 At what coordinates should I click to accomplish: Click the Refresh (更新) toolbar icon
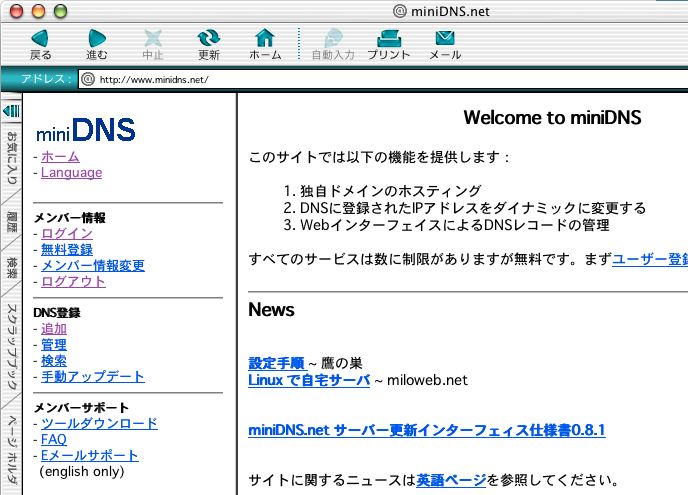[208, 39]
